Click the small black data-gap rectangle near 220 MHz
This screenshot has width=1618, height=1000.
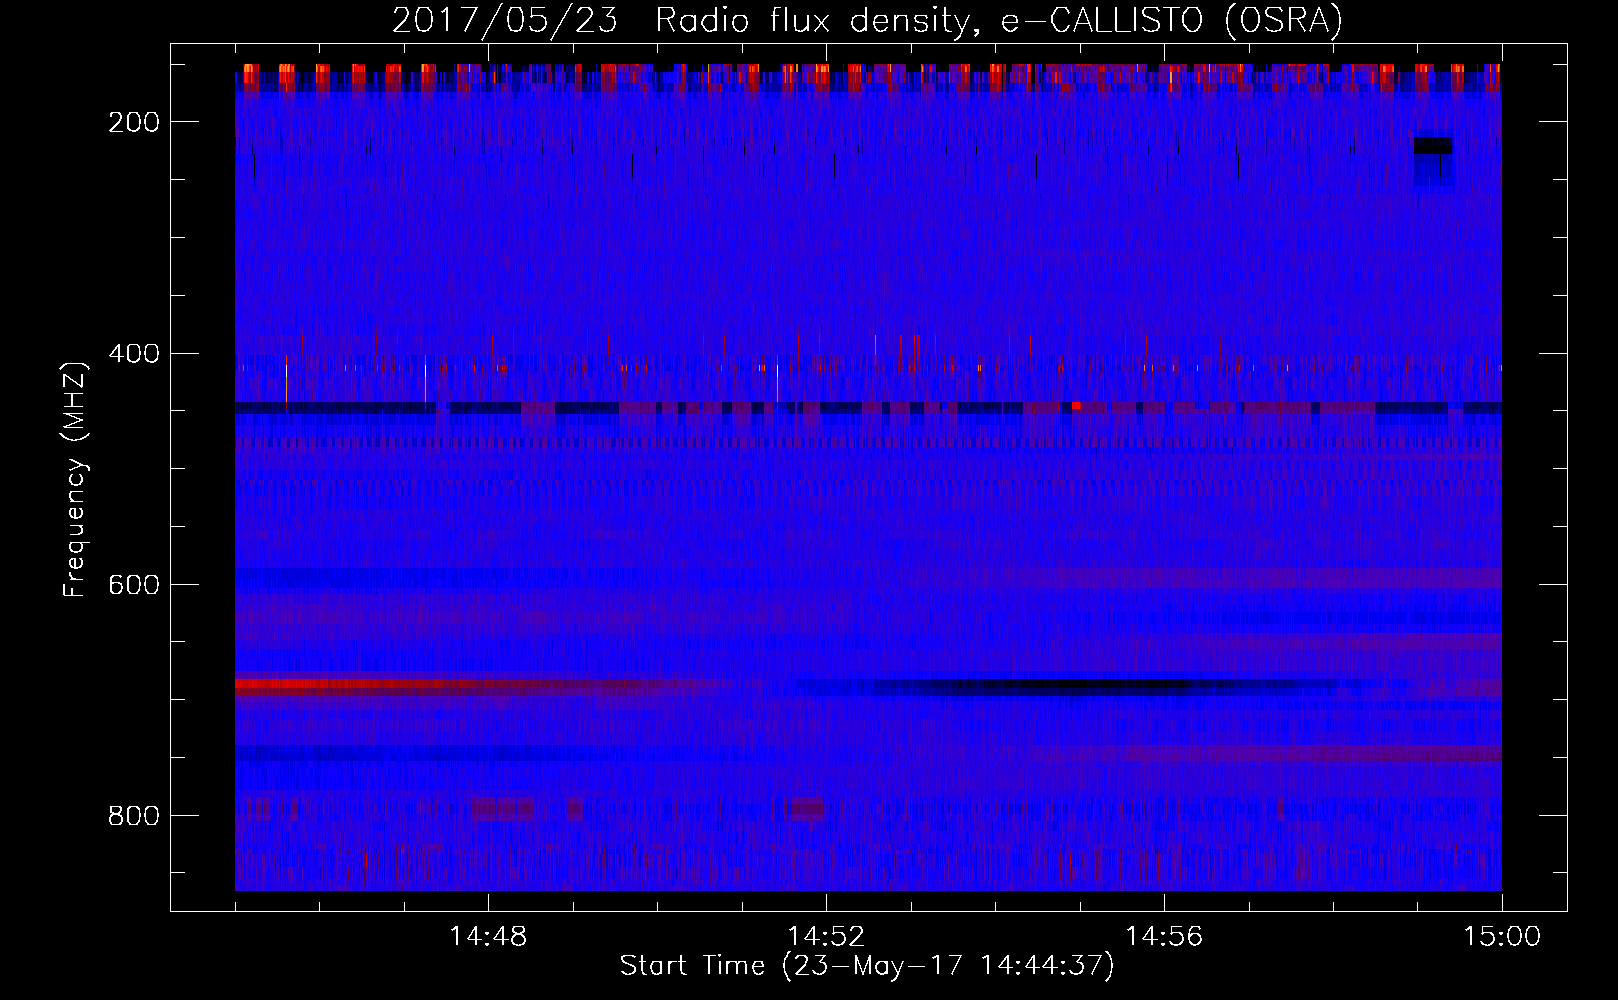tap(1432, 146)
